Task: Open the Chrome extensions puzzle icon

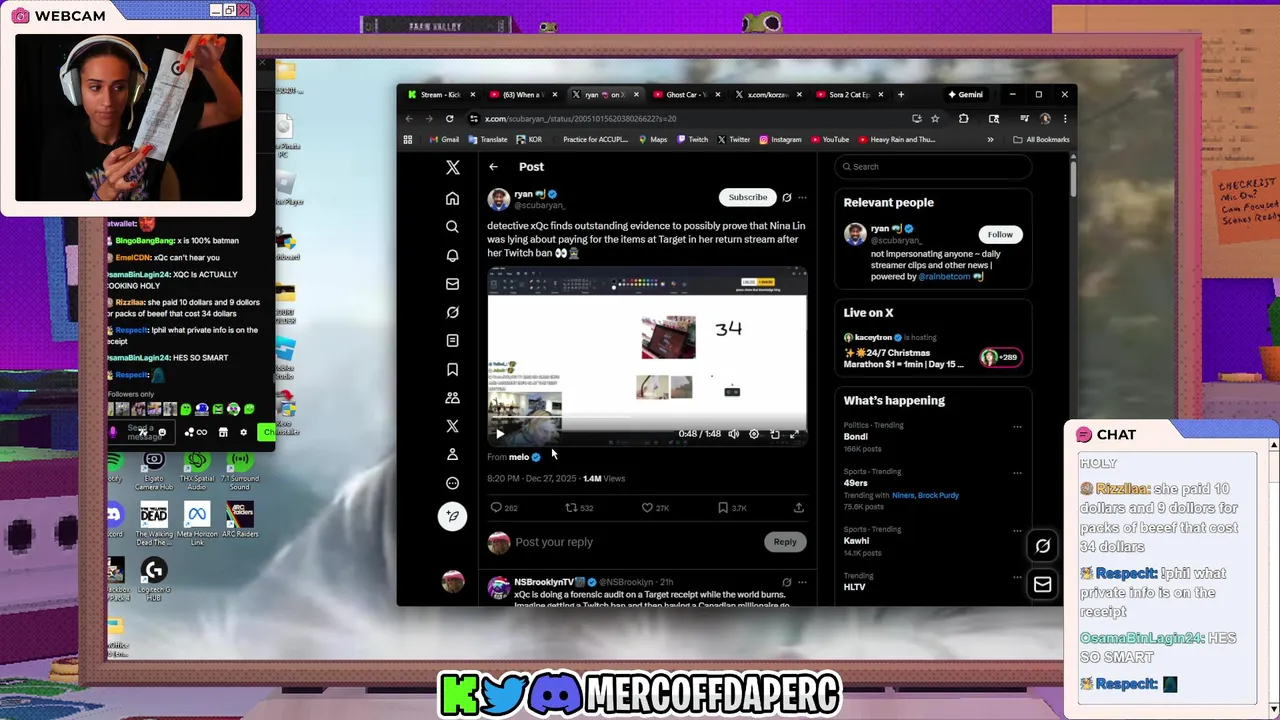Action: tap(964, 118)
